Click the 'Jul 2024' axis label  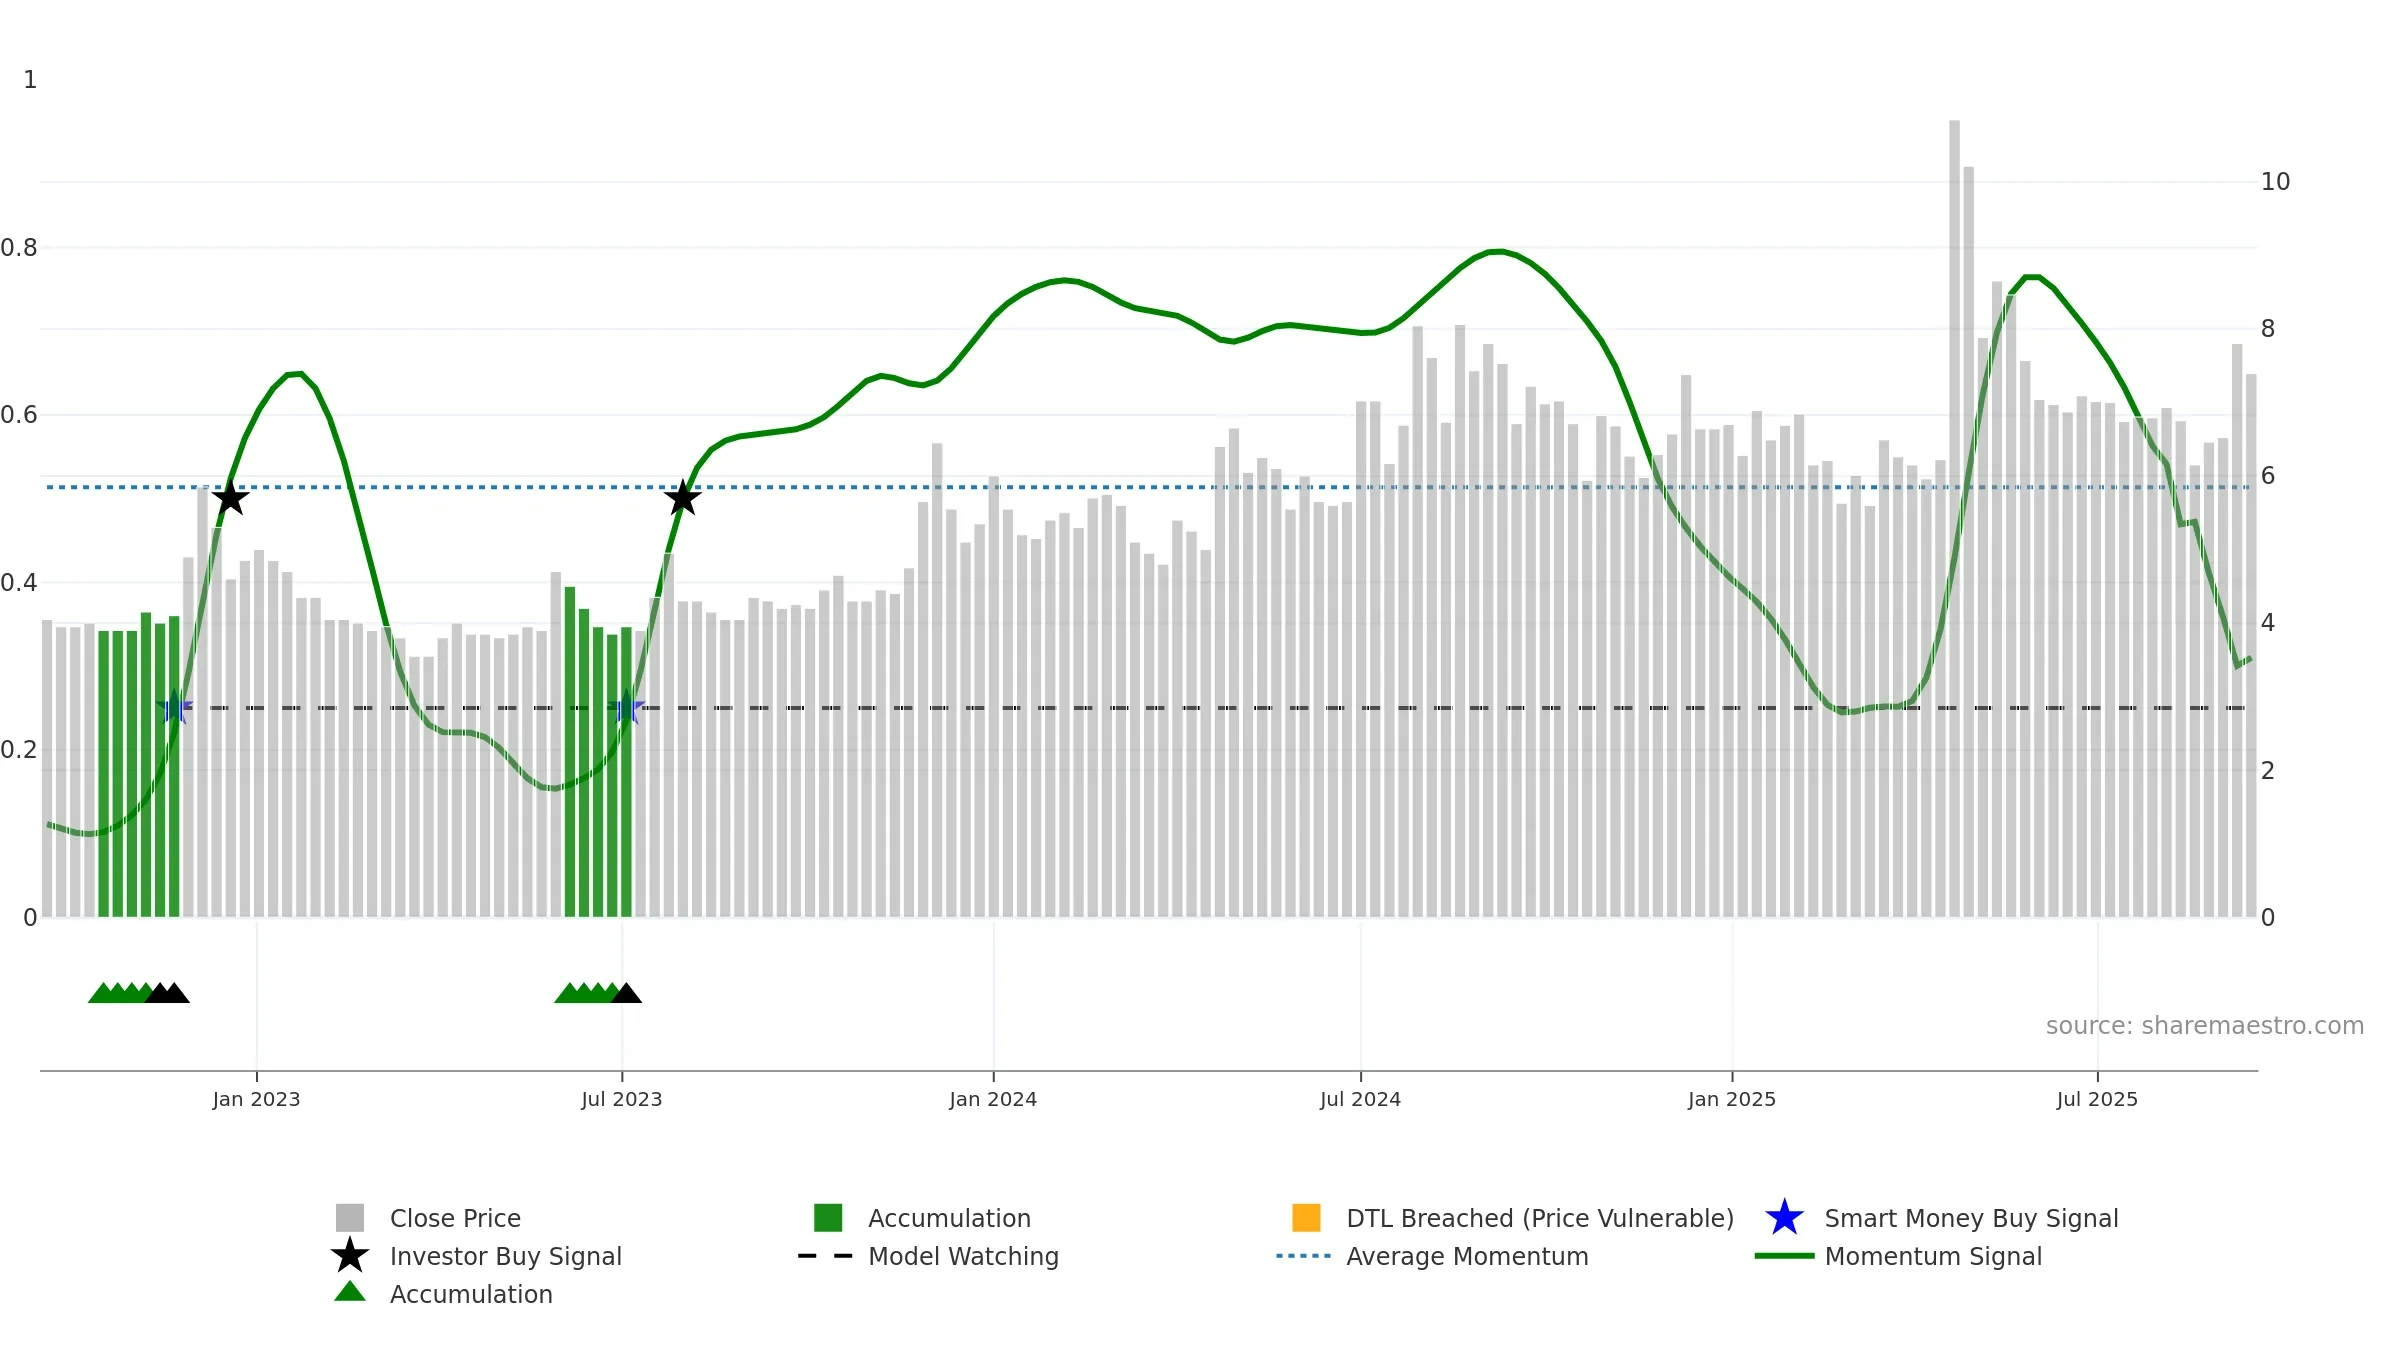pyautogui.click(x=1360, y=1100)
